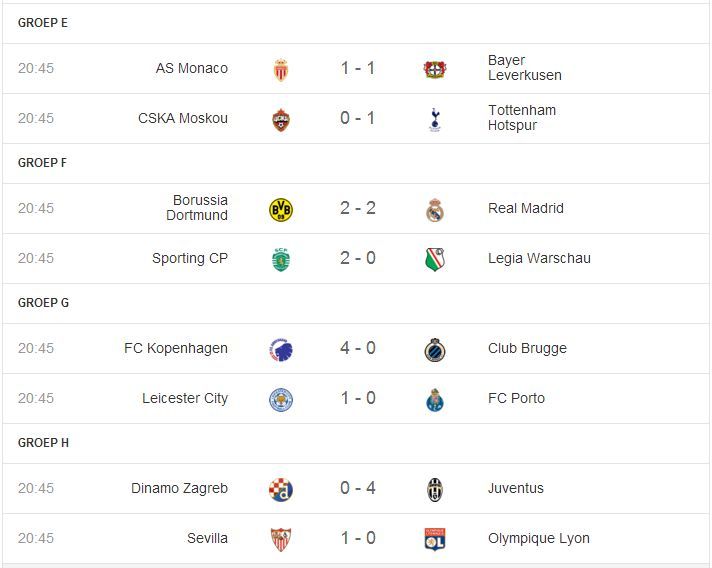This screenshot has width=712, height=568.
Task: Click the Bayer Leverkusen club crest
Action: (435, 69)
